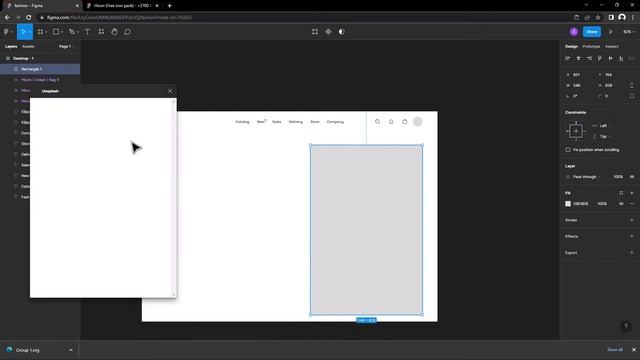Click the X position input field
Image resolution: width=640 pixels, height=360 pixels.
576,75
